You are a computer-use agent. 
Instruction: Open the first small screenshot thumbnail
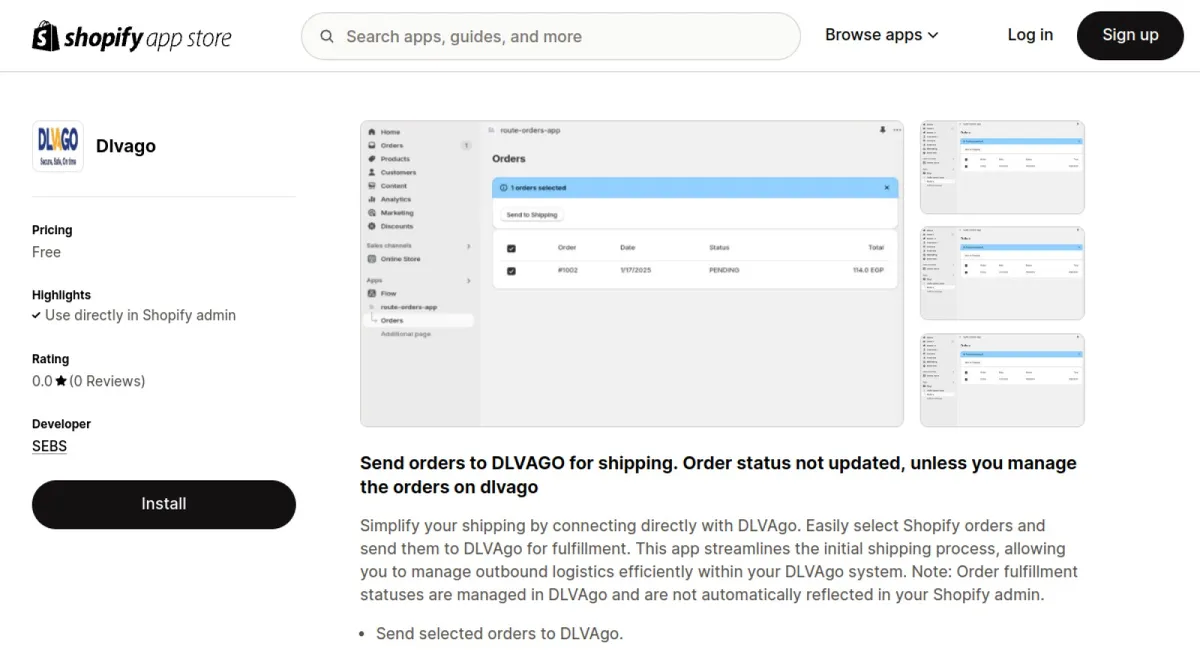point(1002,167)
